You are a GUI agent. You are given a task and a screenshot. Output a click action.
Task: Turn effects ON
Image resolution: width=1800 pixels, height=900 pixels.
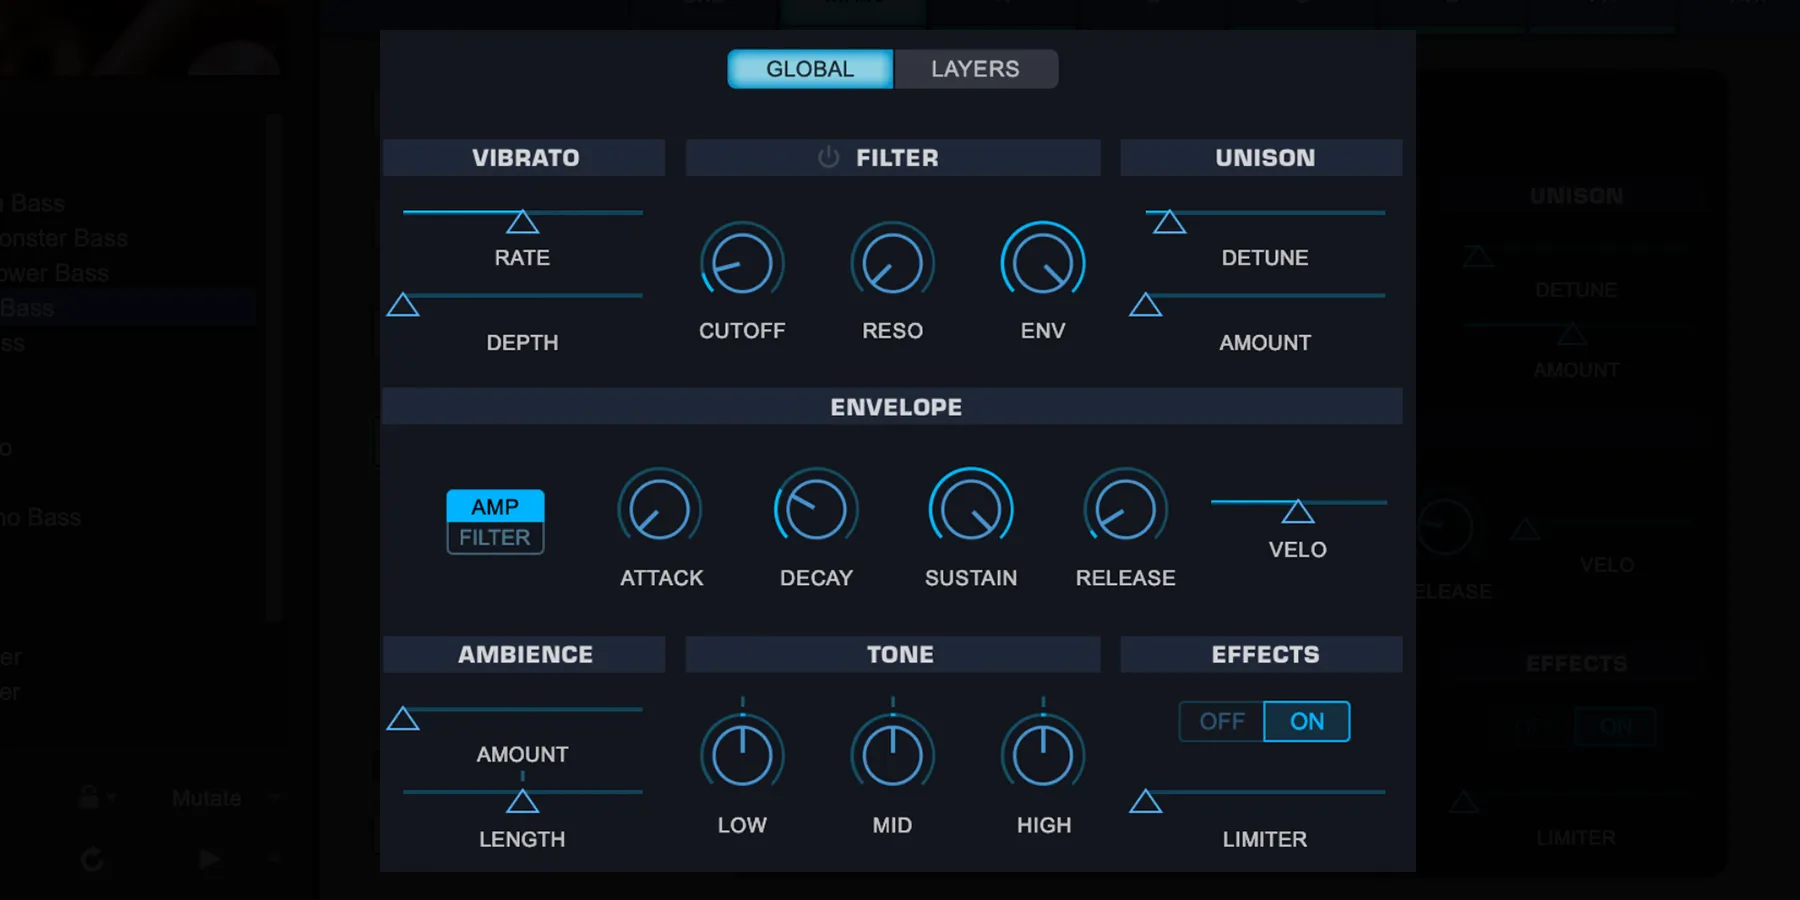tap(1306, 722)
